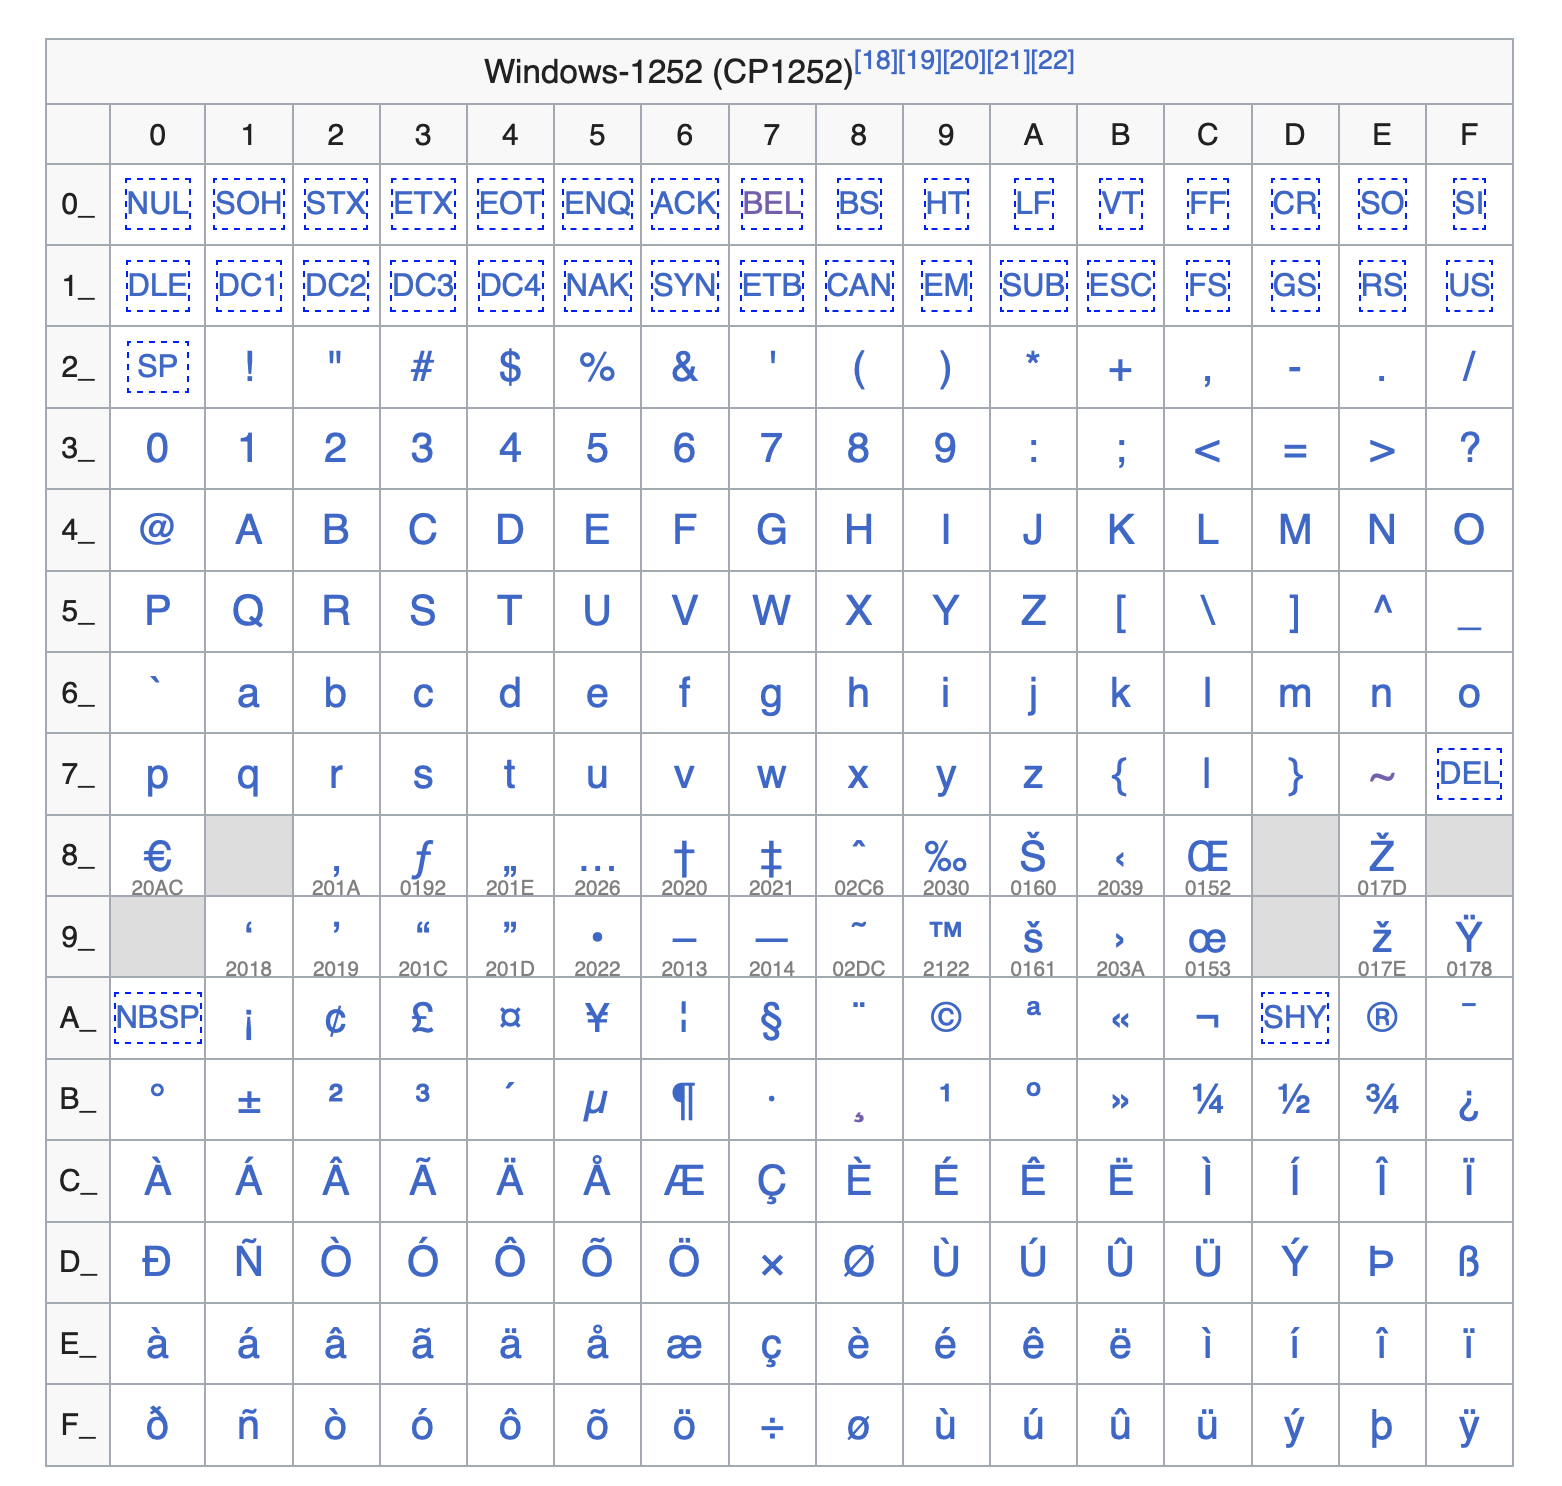Viewport: 1562px width, 1486px height.
Task: Select the Æ character cell
Action: point(684,1181)
